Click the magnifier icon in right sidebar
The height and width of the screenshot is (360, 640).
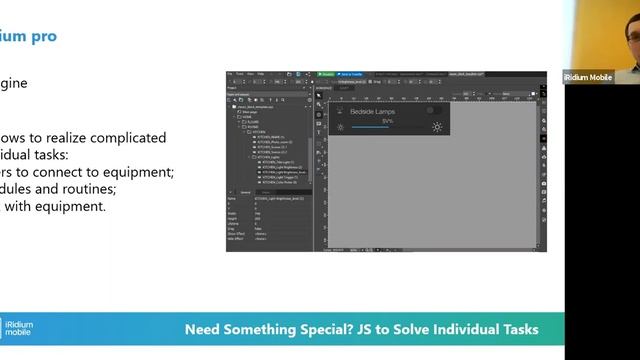544,121
